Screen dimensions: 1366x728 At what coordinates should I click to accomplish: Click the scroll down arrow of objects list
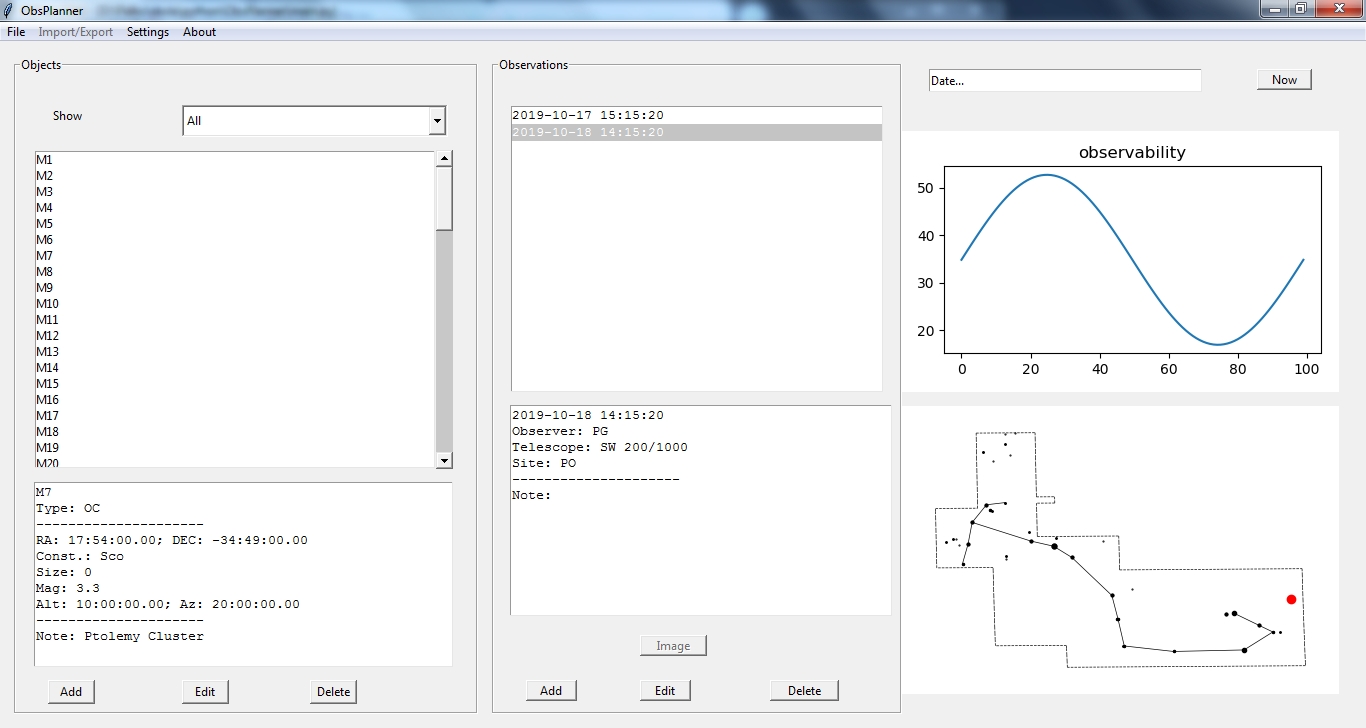point(444,460)
